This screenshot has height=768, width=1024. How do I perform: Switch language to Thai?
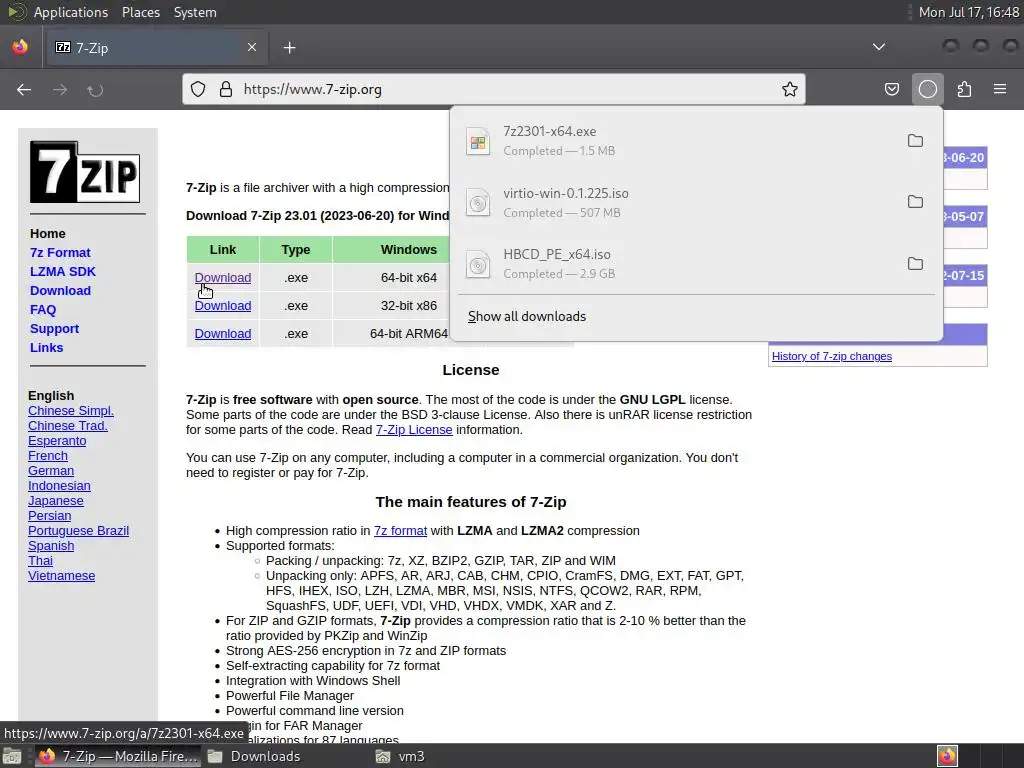click(40, 561)
